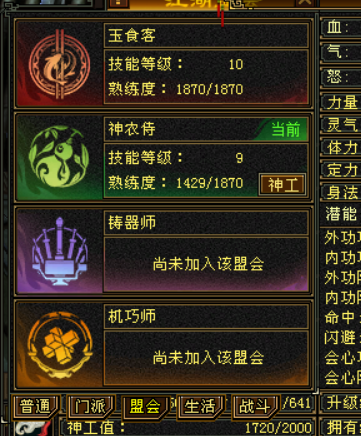
Task: Click the cloud icon beside 神工值
Action: [x=33, y=428]
